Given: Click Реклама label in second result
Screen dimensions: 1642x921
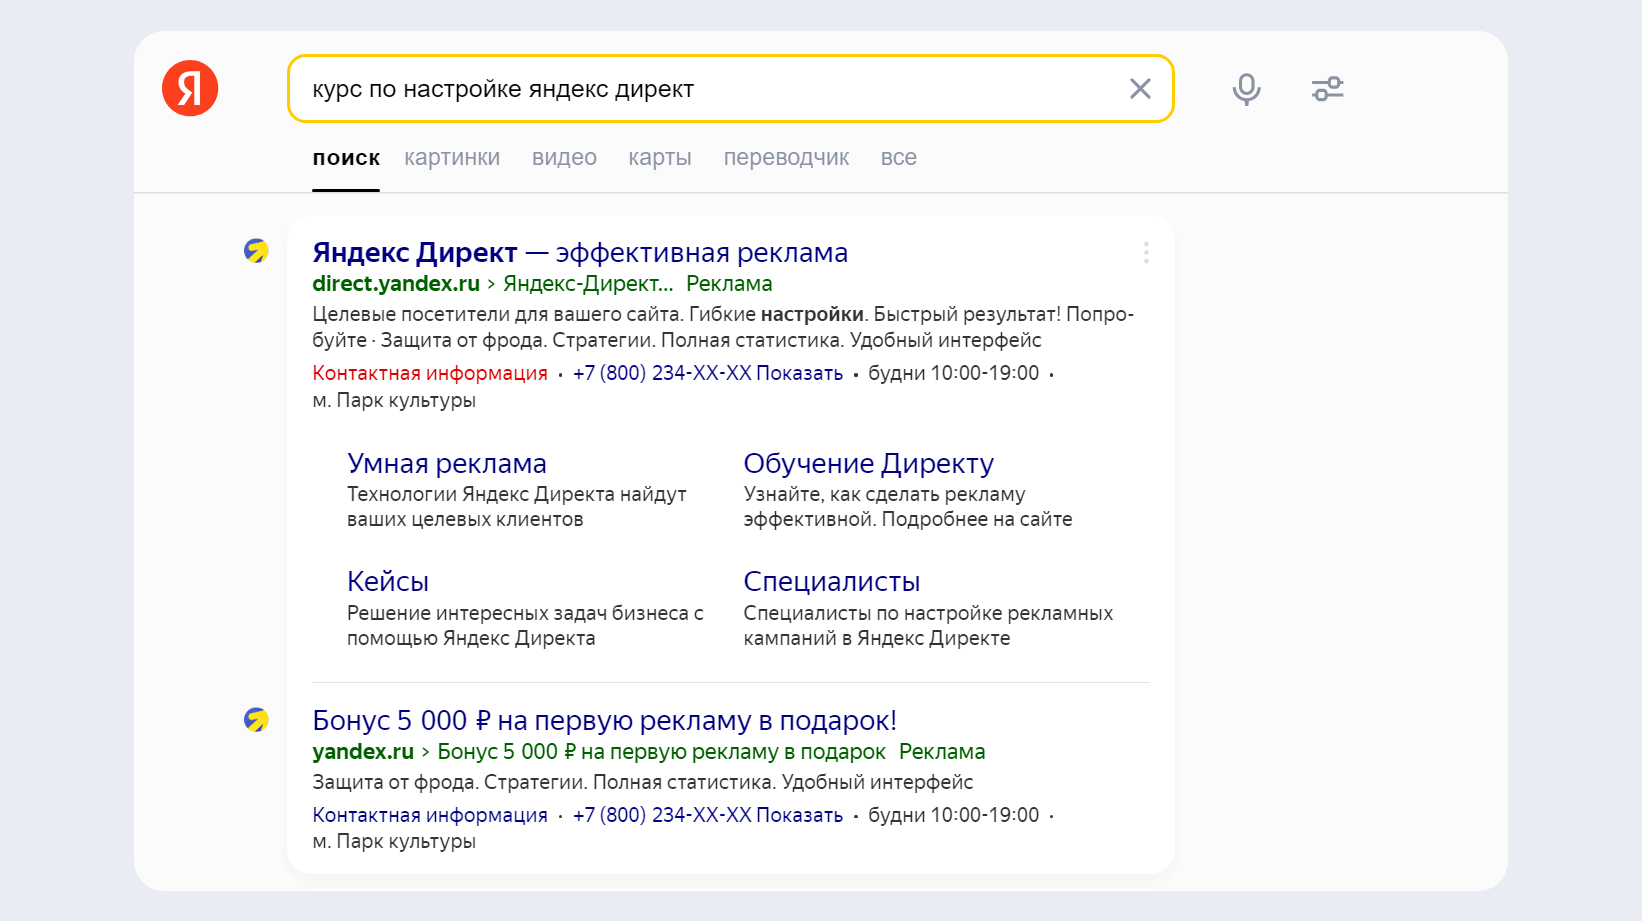Looking at the screenshot, I should point(942,752).
